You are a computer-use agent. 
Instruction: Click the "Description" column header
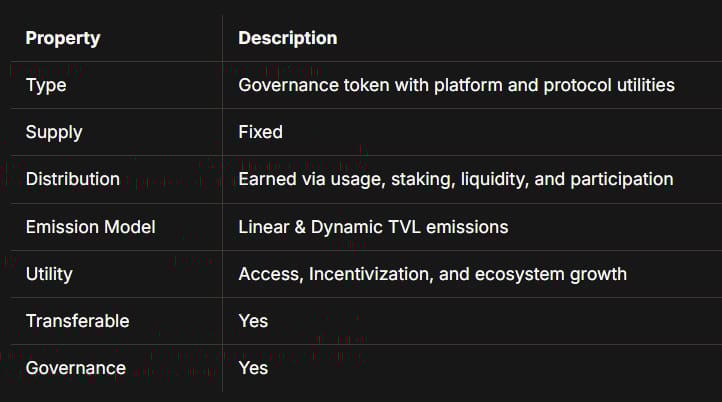[287, 38]
